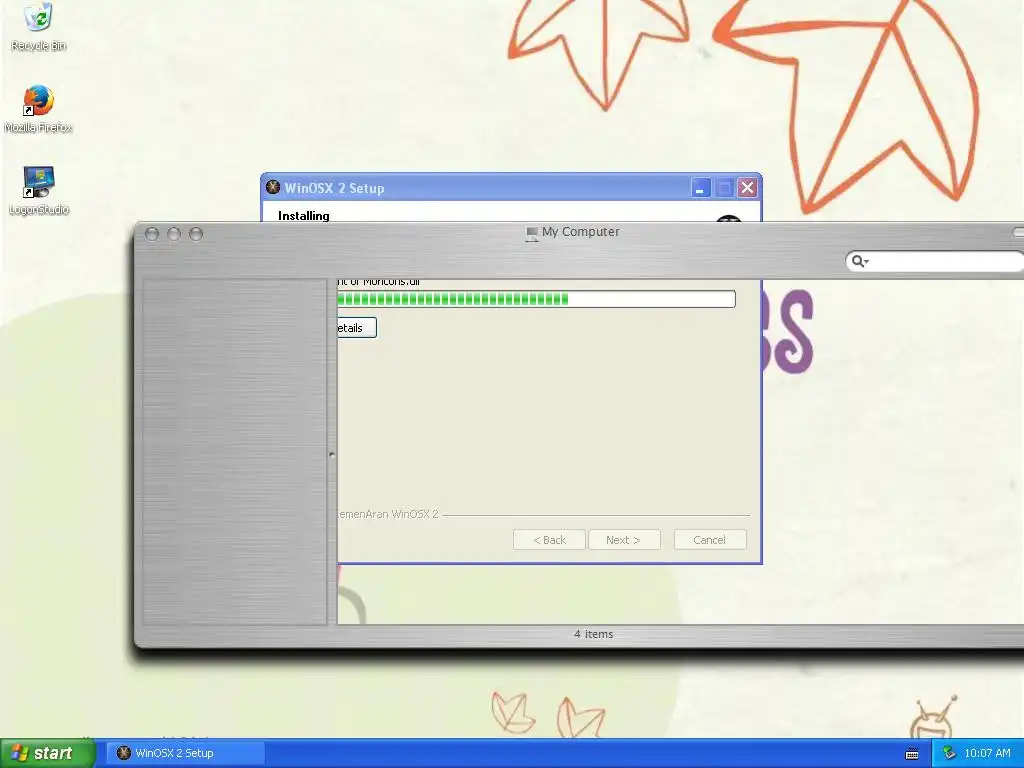Screen dimensions: 1024x768
Task: Click the keyboard icon in system tray
Action: [912, 754]
